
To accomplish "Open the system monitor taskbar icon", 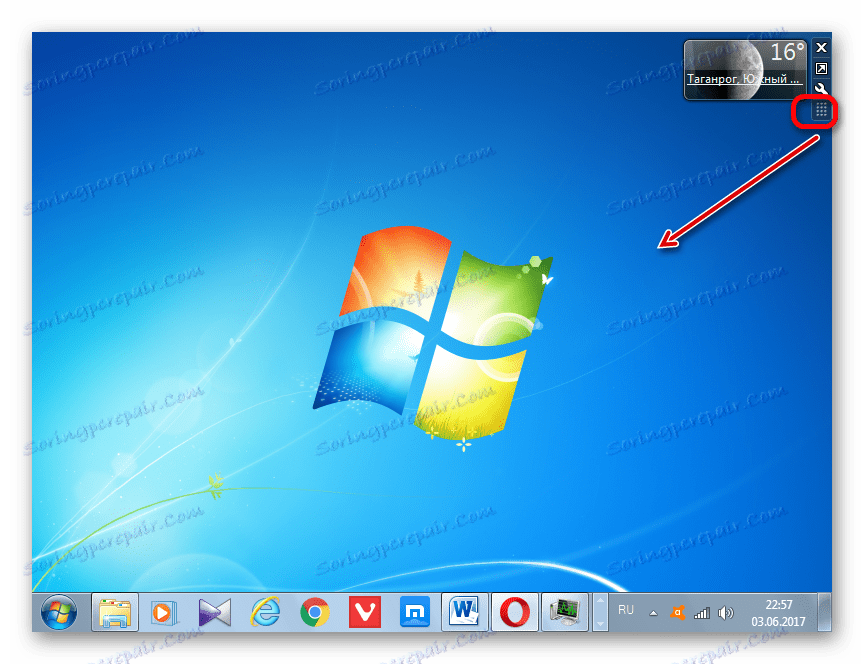I will [565, 612].
